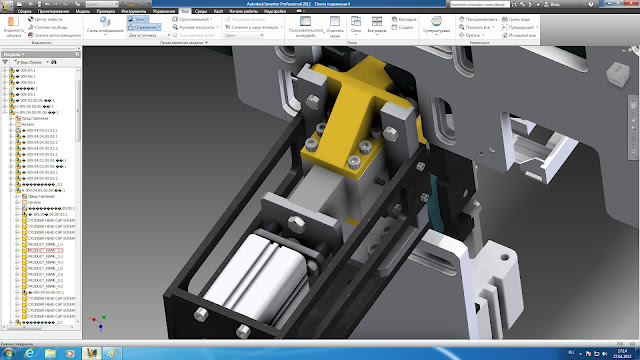Switch to the Сборка ribbon tab
640x360 pixels.
point(24,11)
